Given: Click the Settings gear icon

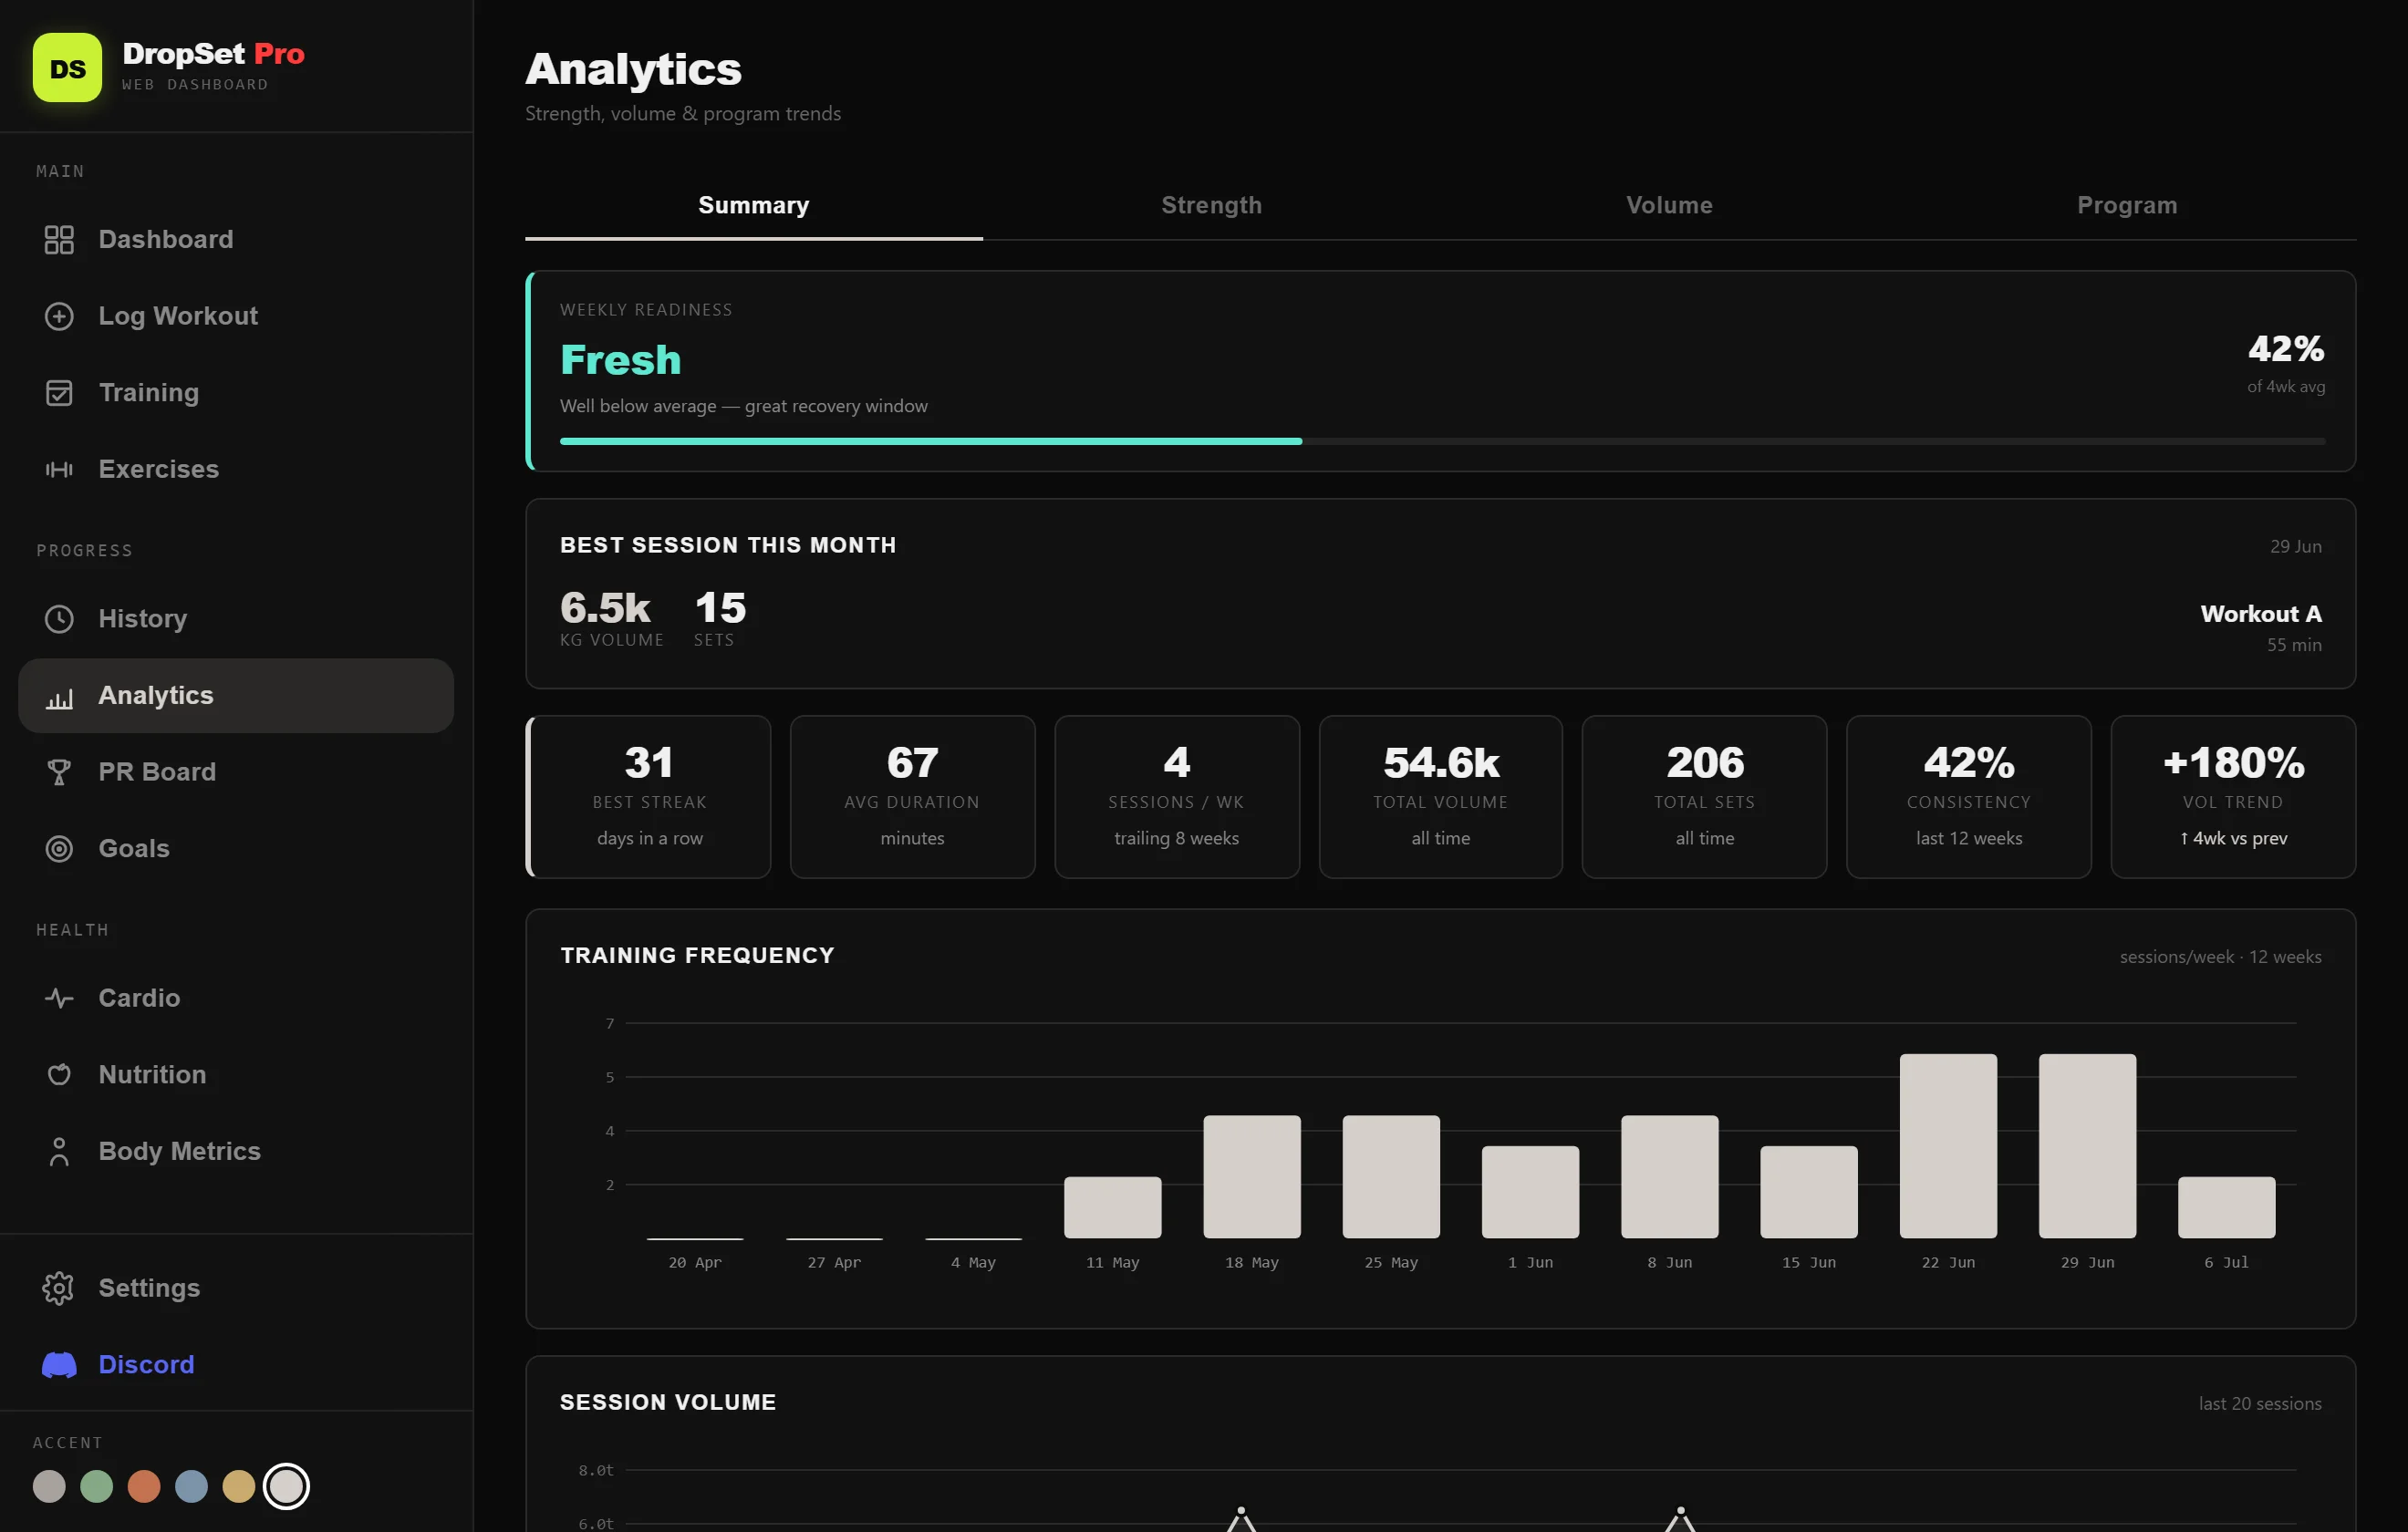Looking at the screenshot, I should [59, 1288].
